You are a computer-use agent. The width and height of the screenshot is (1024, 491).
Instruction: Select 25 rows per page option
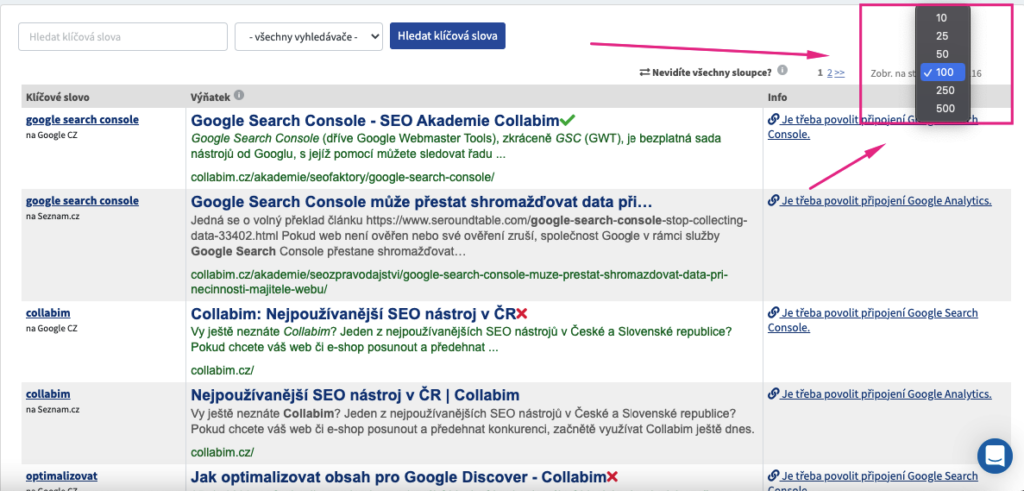942,36
